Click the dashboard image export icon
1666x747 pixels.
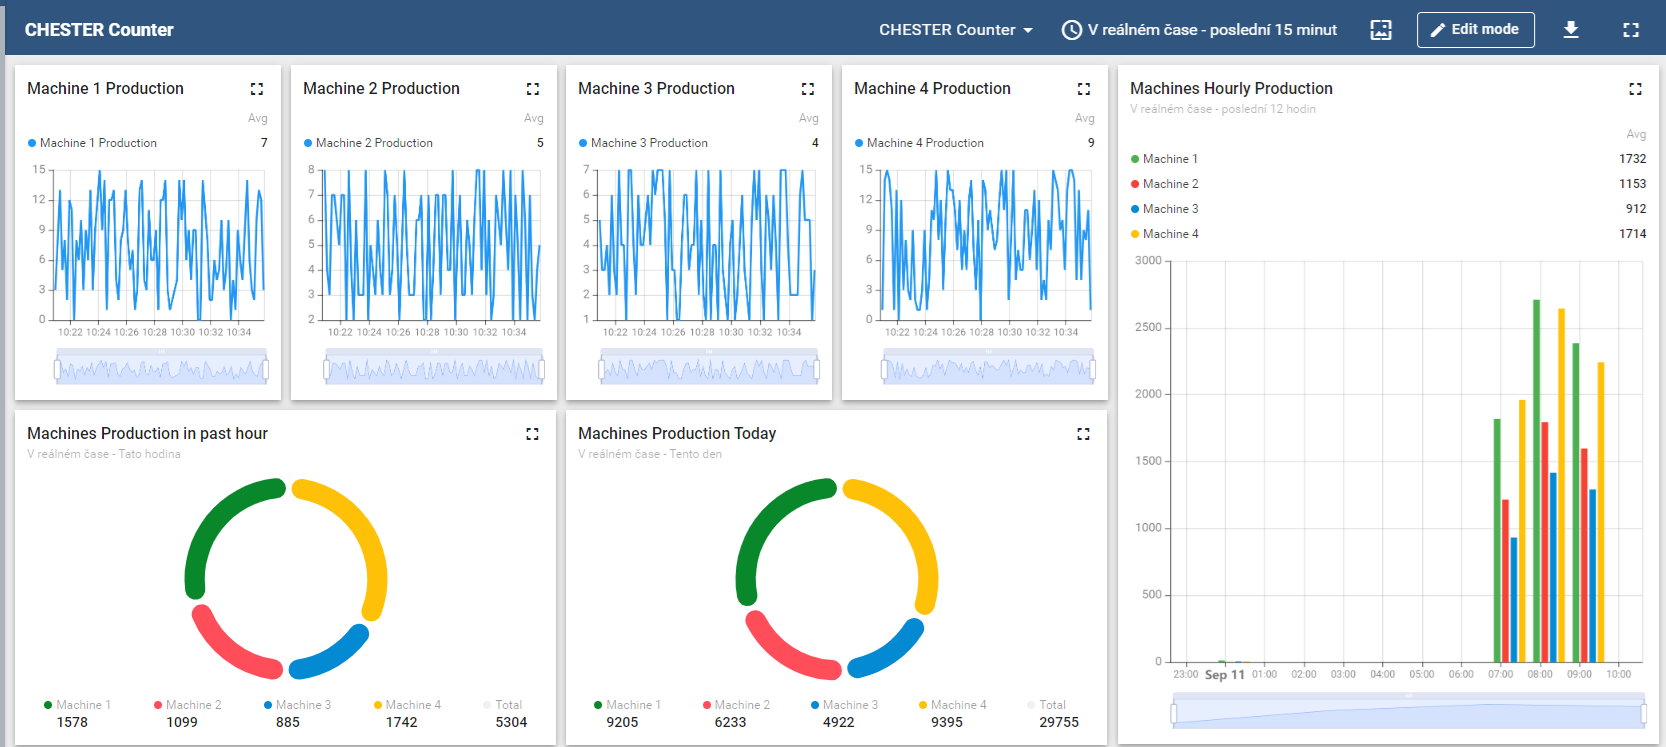pos(1381,30)
